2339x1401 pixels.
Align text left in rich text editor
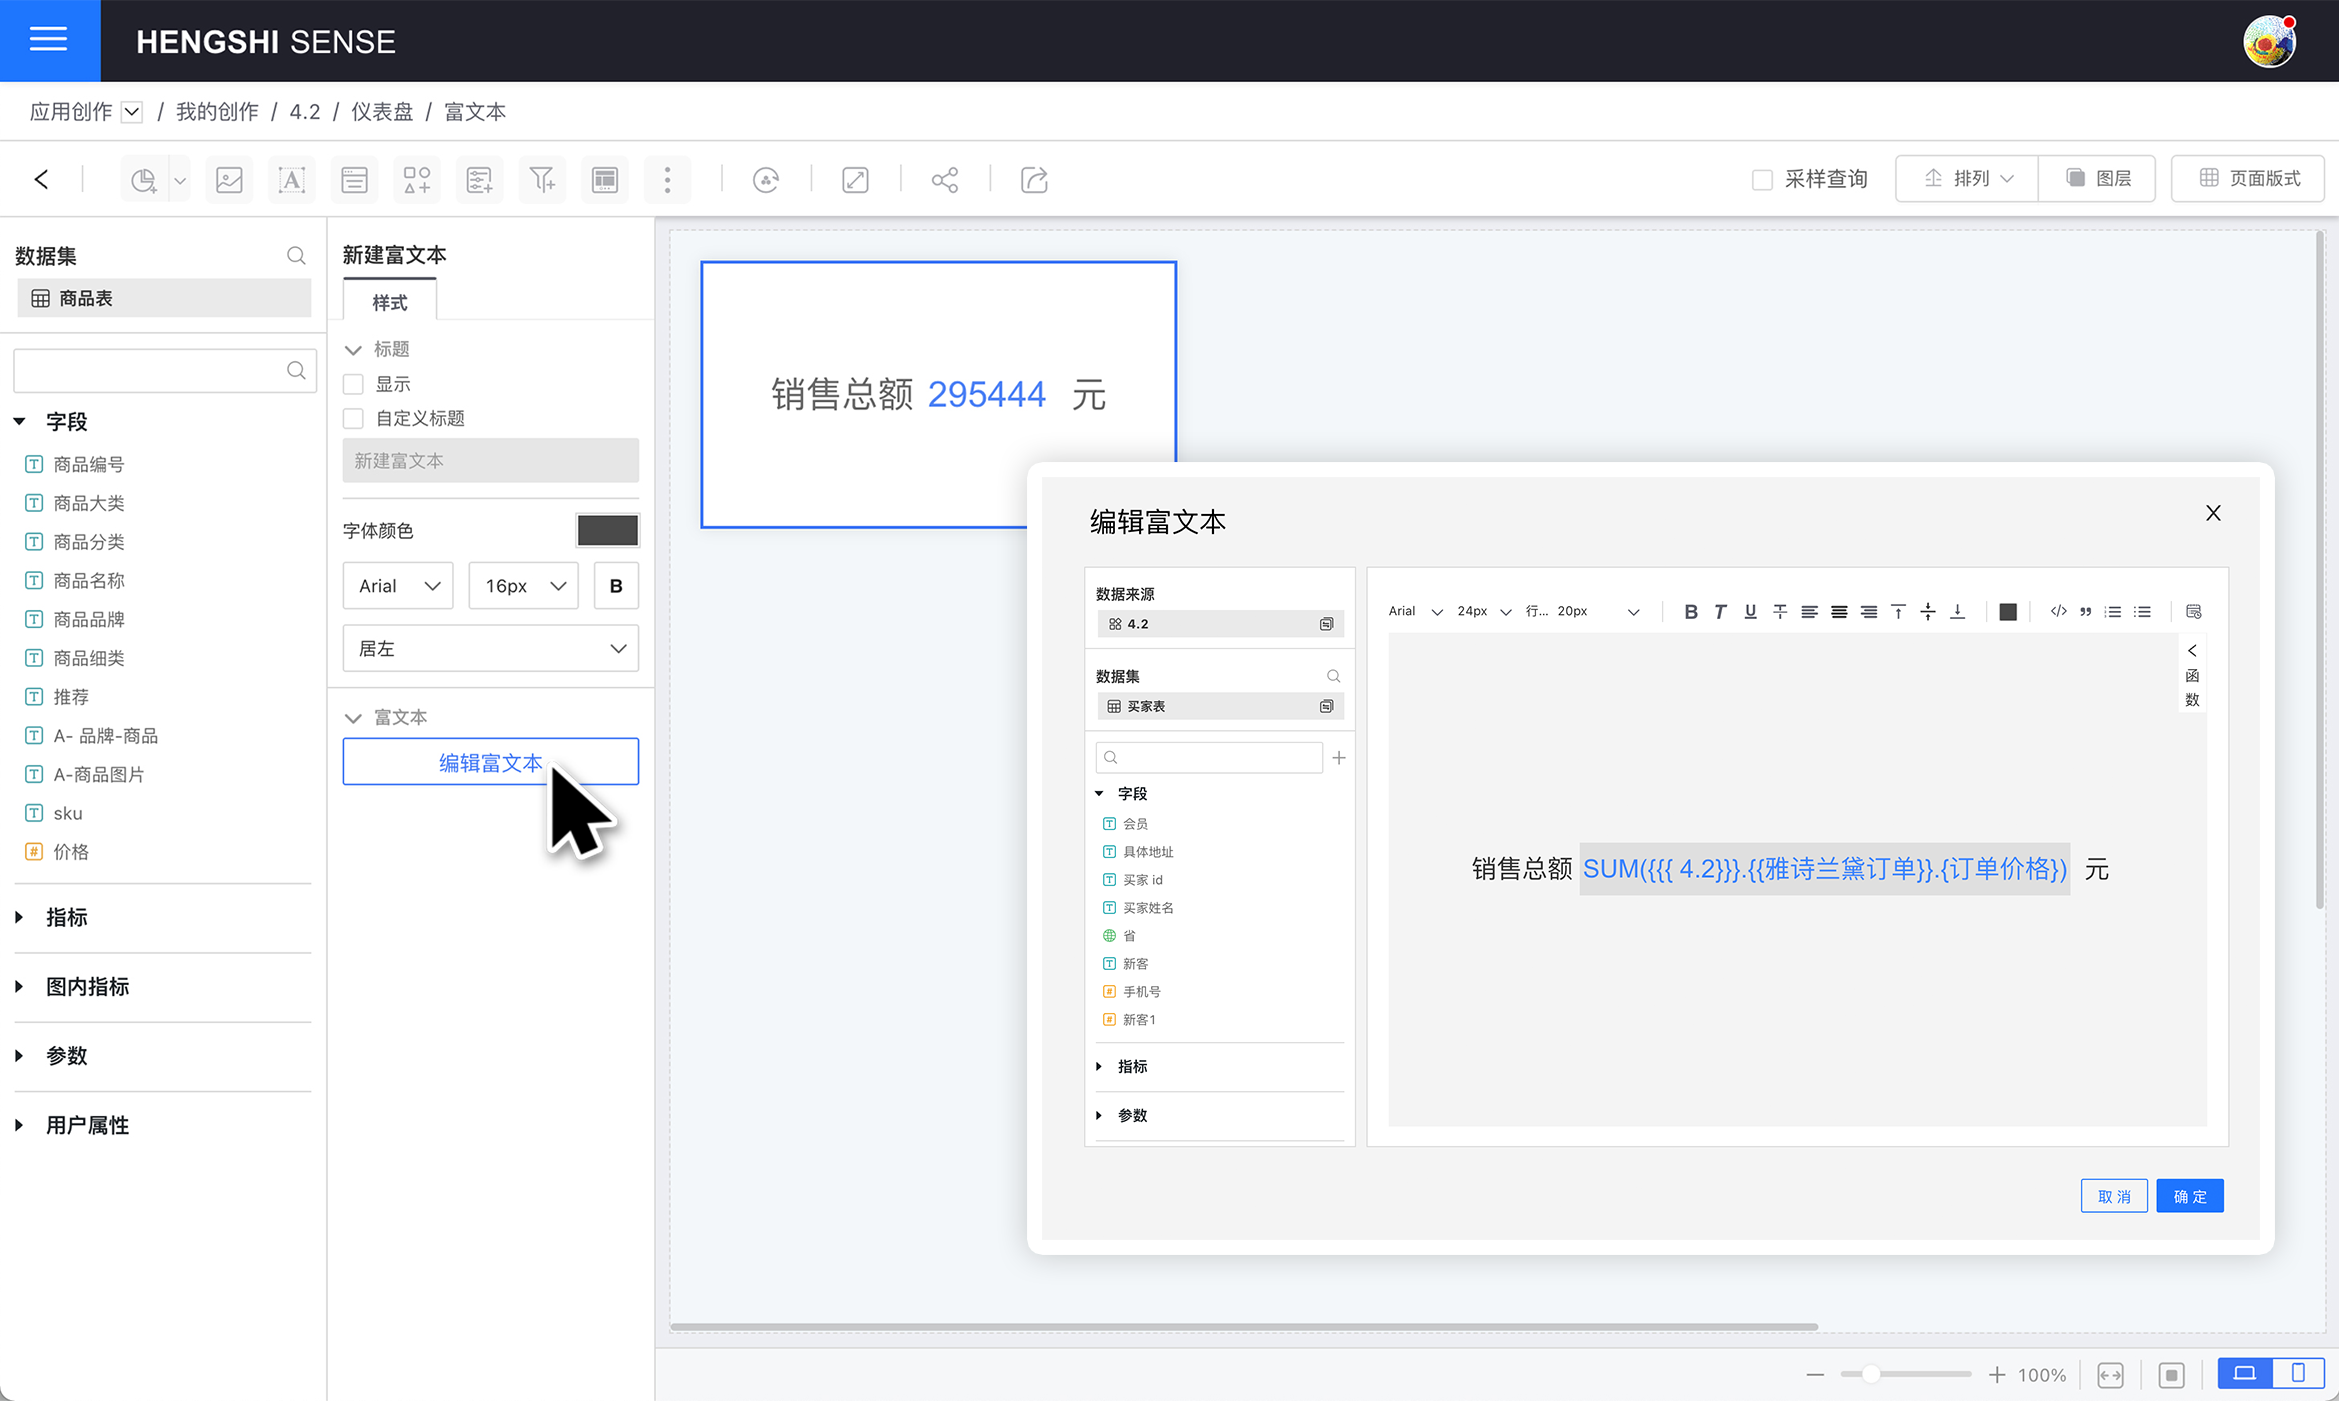click(x=1809, y=612)
